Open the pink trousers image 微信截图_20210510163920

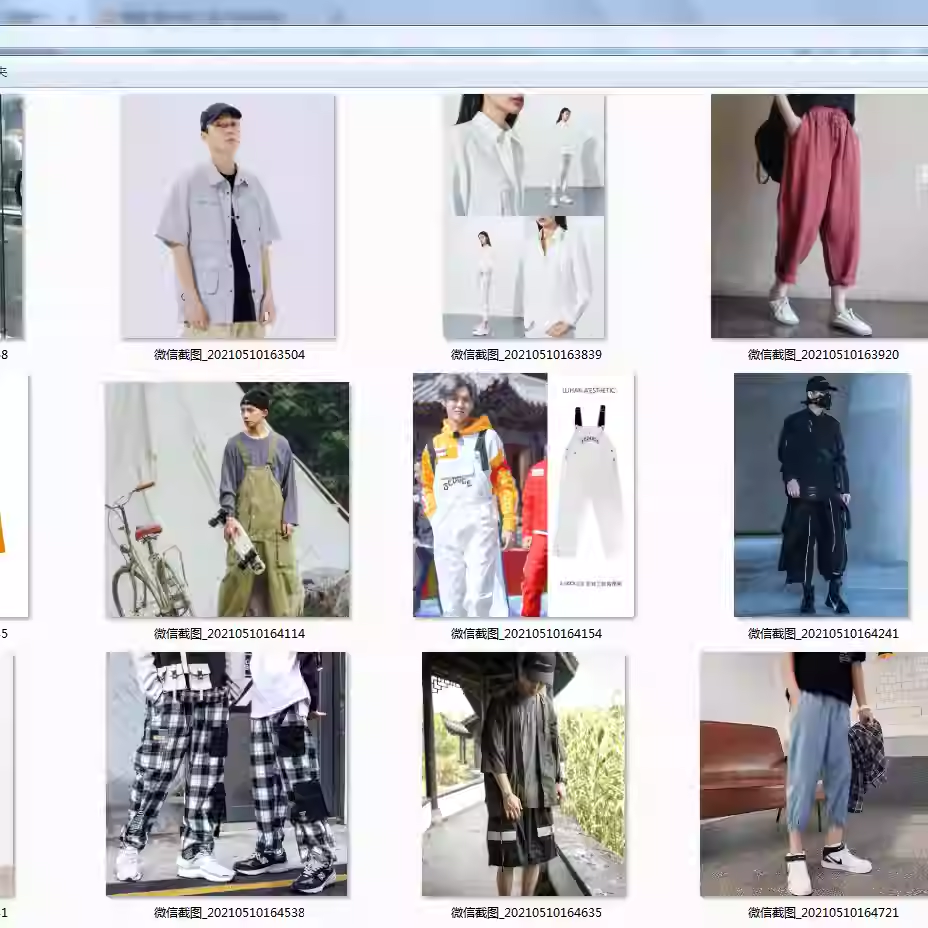tap(818, 215)
